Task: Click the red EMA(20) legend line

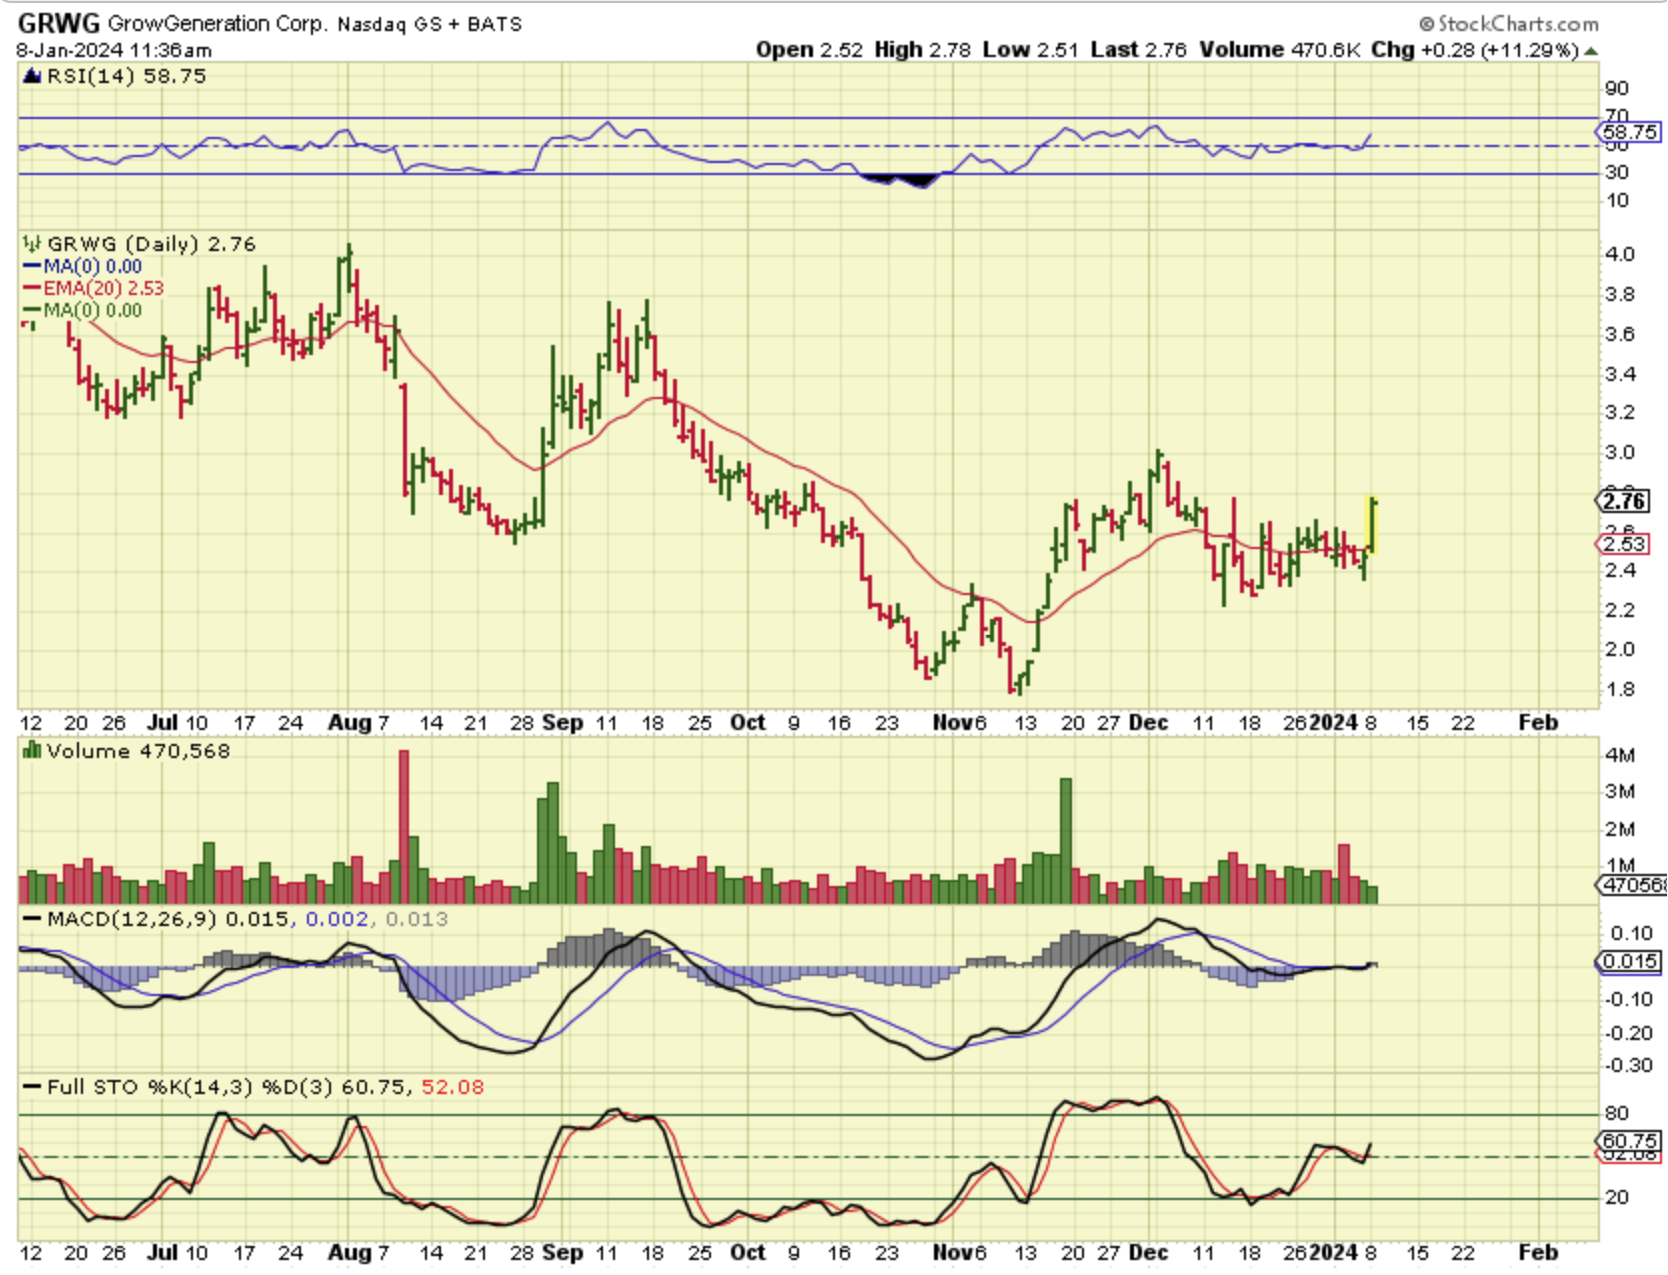Action: tap(32, 289)
